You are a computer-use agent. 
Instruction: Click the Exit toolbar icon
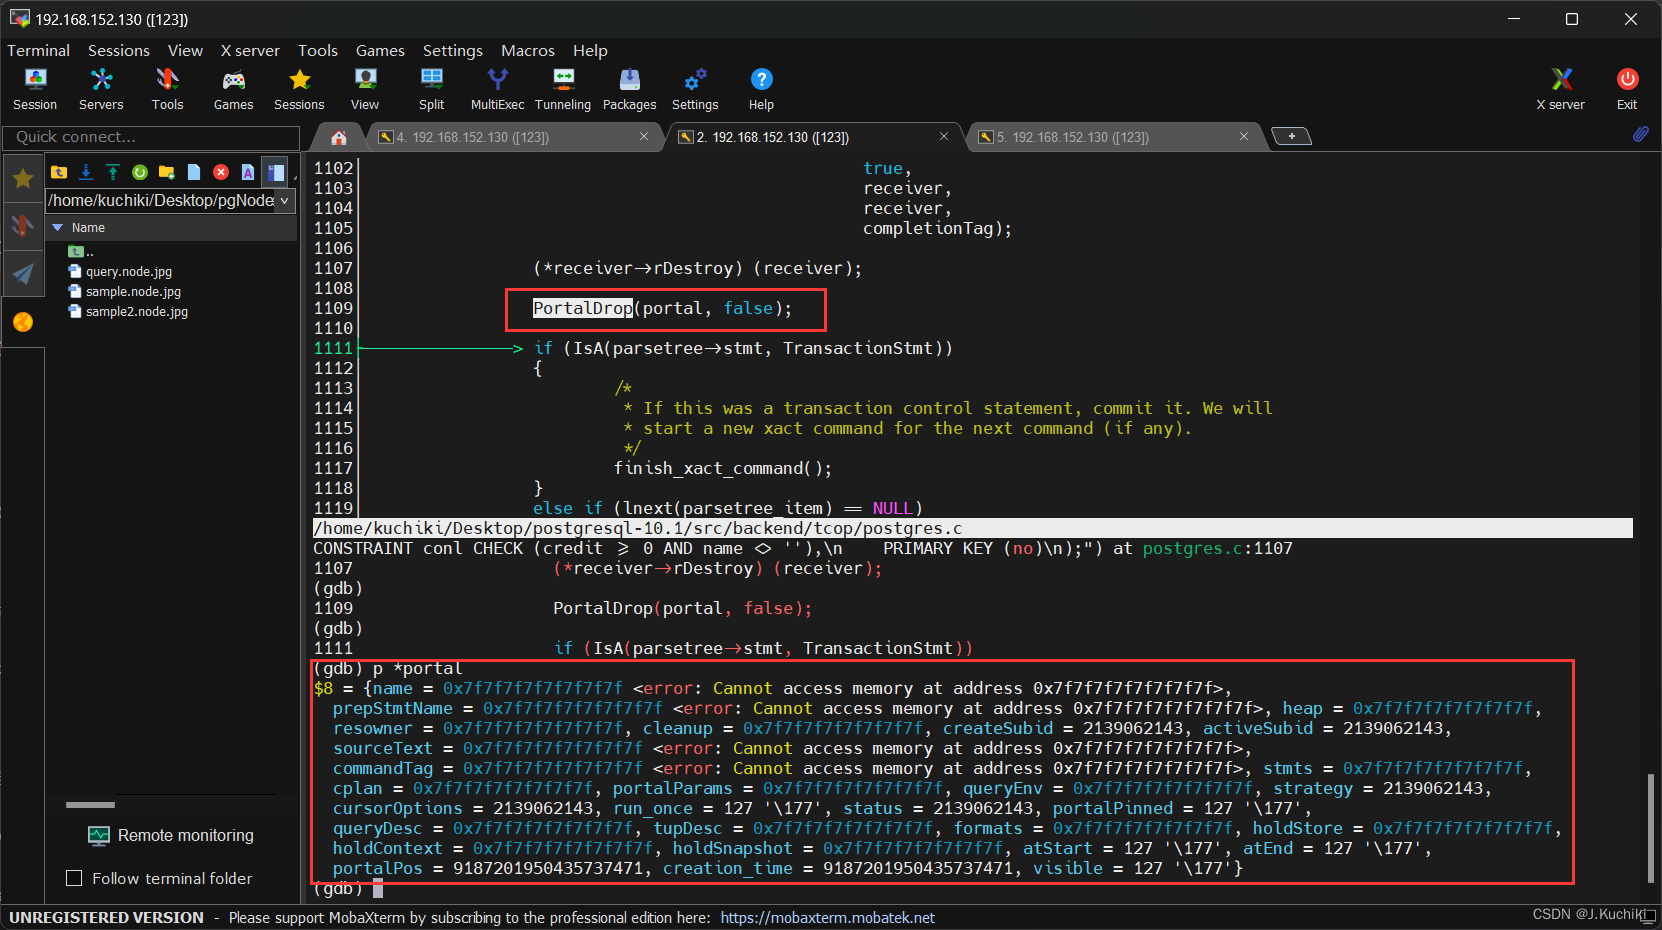1627,89
